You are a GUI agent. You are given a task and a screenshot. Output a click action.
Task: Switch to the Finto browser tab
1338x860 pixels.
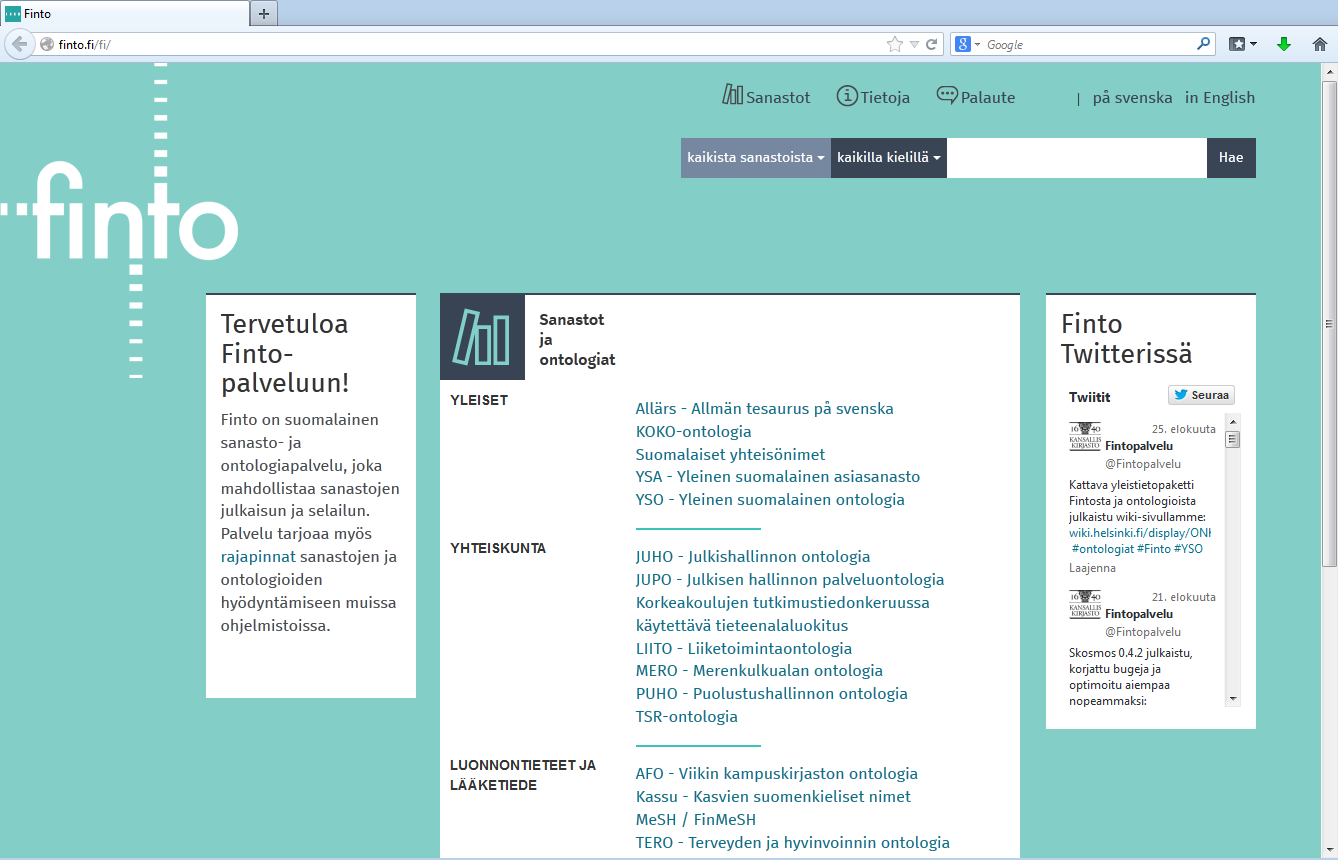(x=125, y=14)
